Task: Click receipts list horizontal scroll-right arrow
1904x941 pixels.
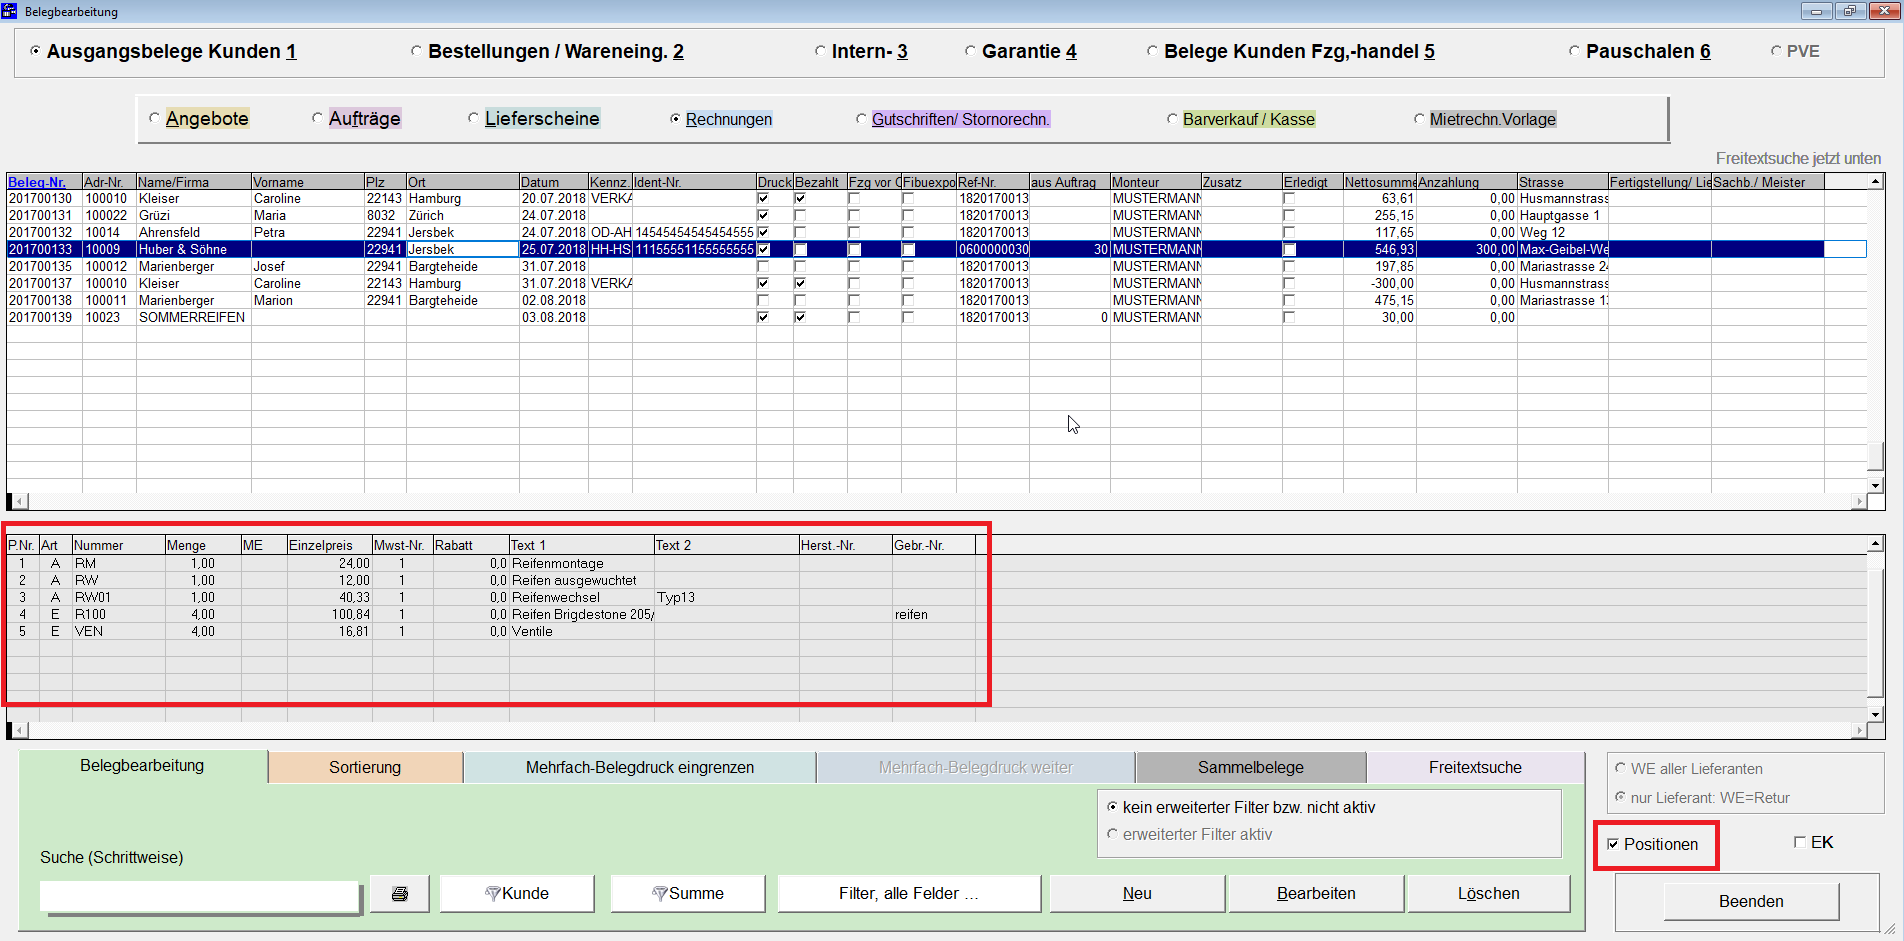Action: point(1859,502)
